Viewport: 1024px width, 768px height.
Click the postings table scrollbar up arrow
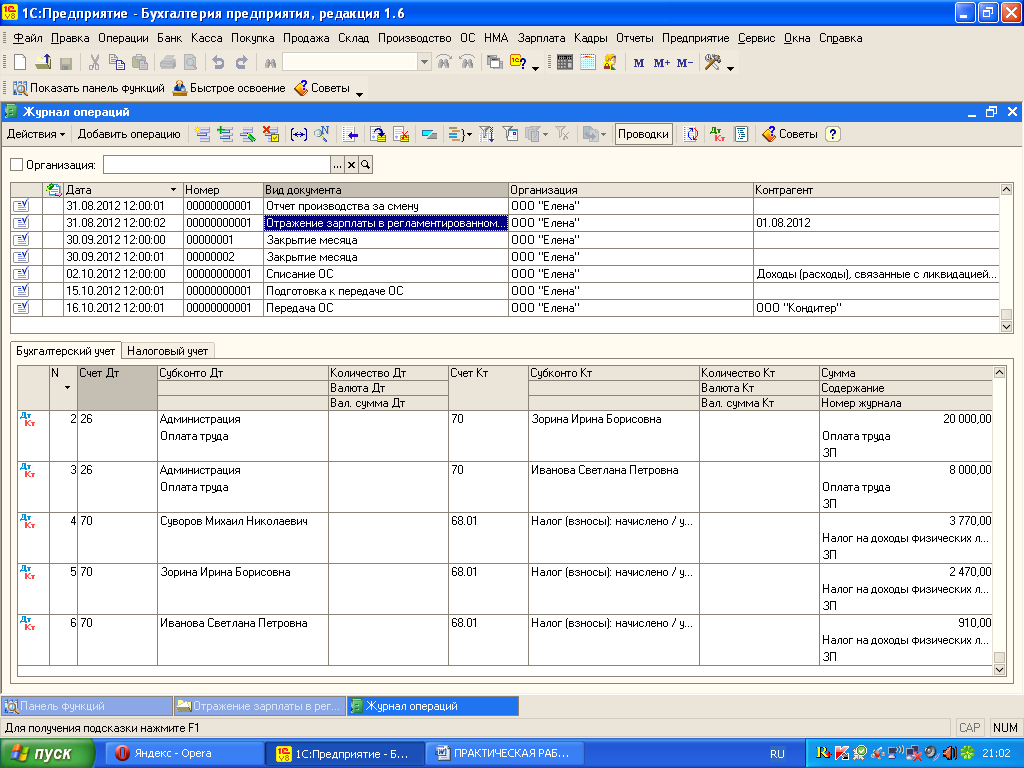[x=999, y=373]
